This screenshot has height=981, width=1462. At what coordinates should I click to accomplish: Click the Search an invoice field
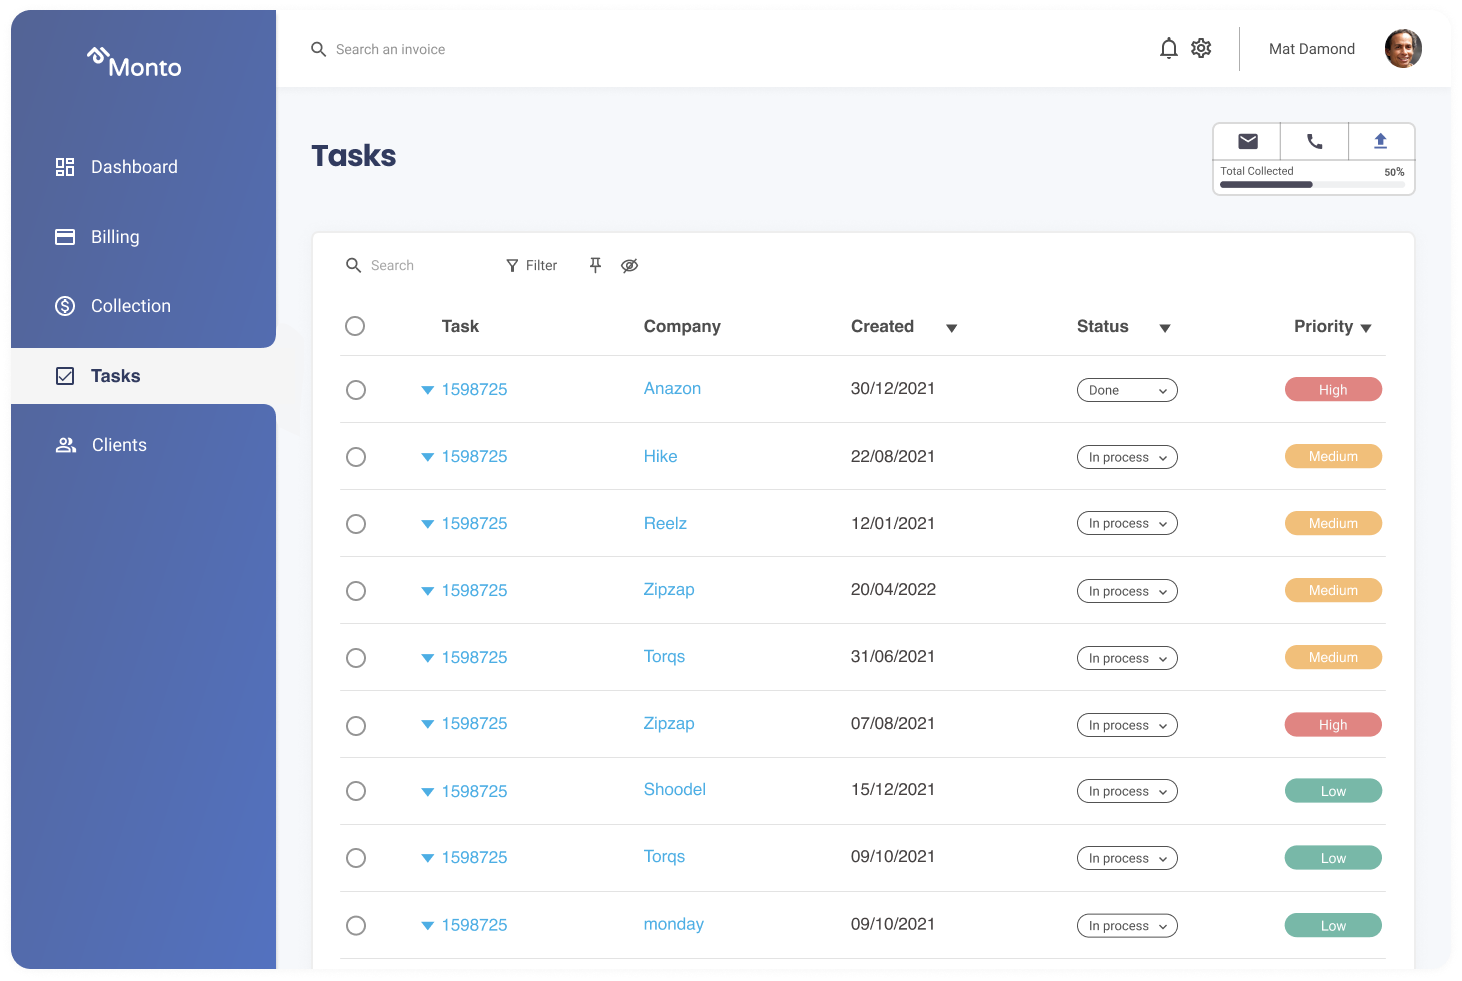pyautogui.click(x=390, y=49)
